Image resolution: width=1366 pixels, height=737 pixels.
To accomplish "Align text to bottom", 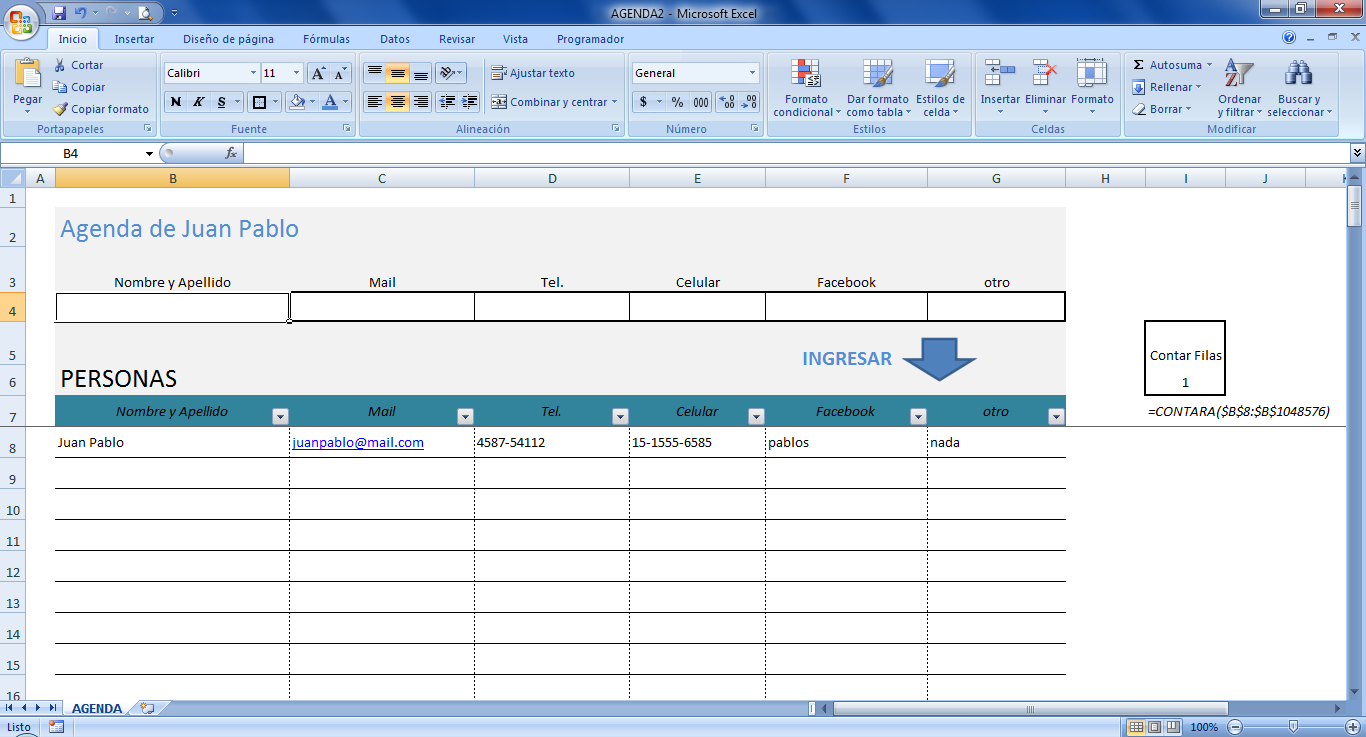I will click(x=420, y=73).
